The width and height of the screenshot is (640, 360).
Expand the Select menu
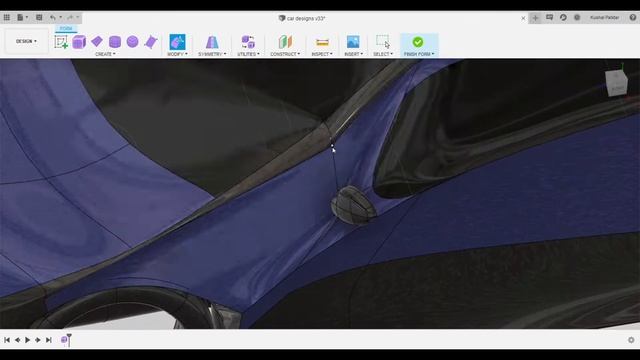[x=383, y=54]
